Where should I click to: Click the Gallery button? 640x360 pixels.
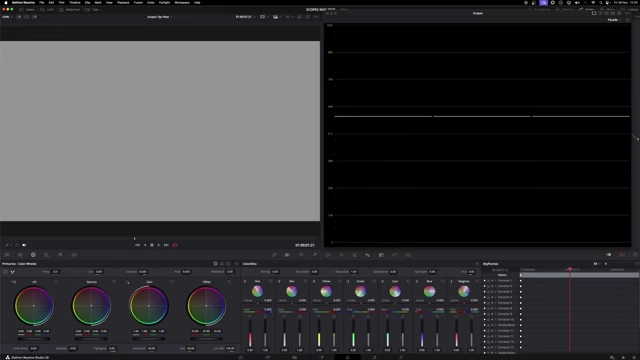[x=27, y=9]
